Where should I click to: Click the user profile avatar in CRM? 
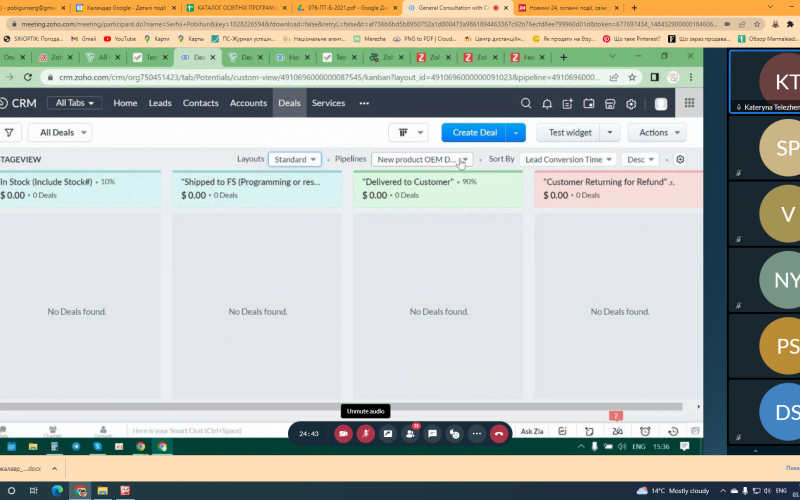tap(661, 104)
